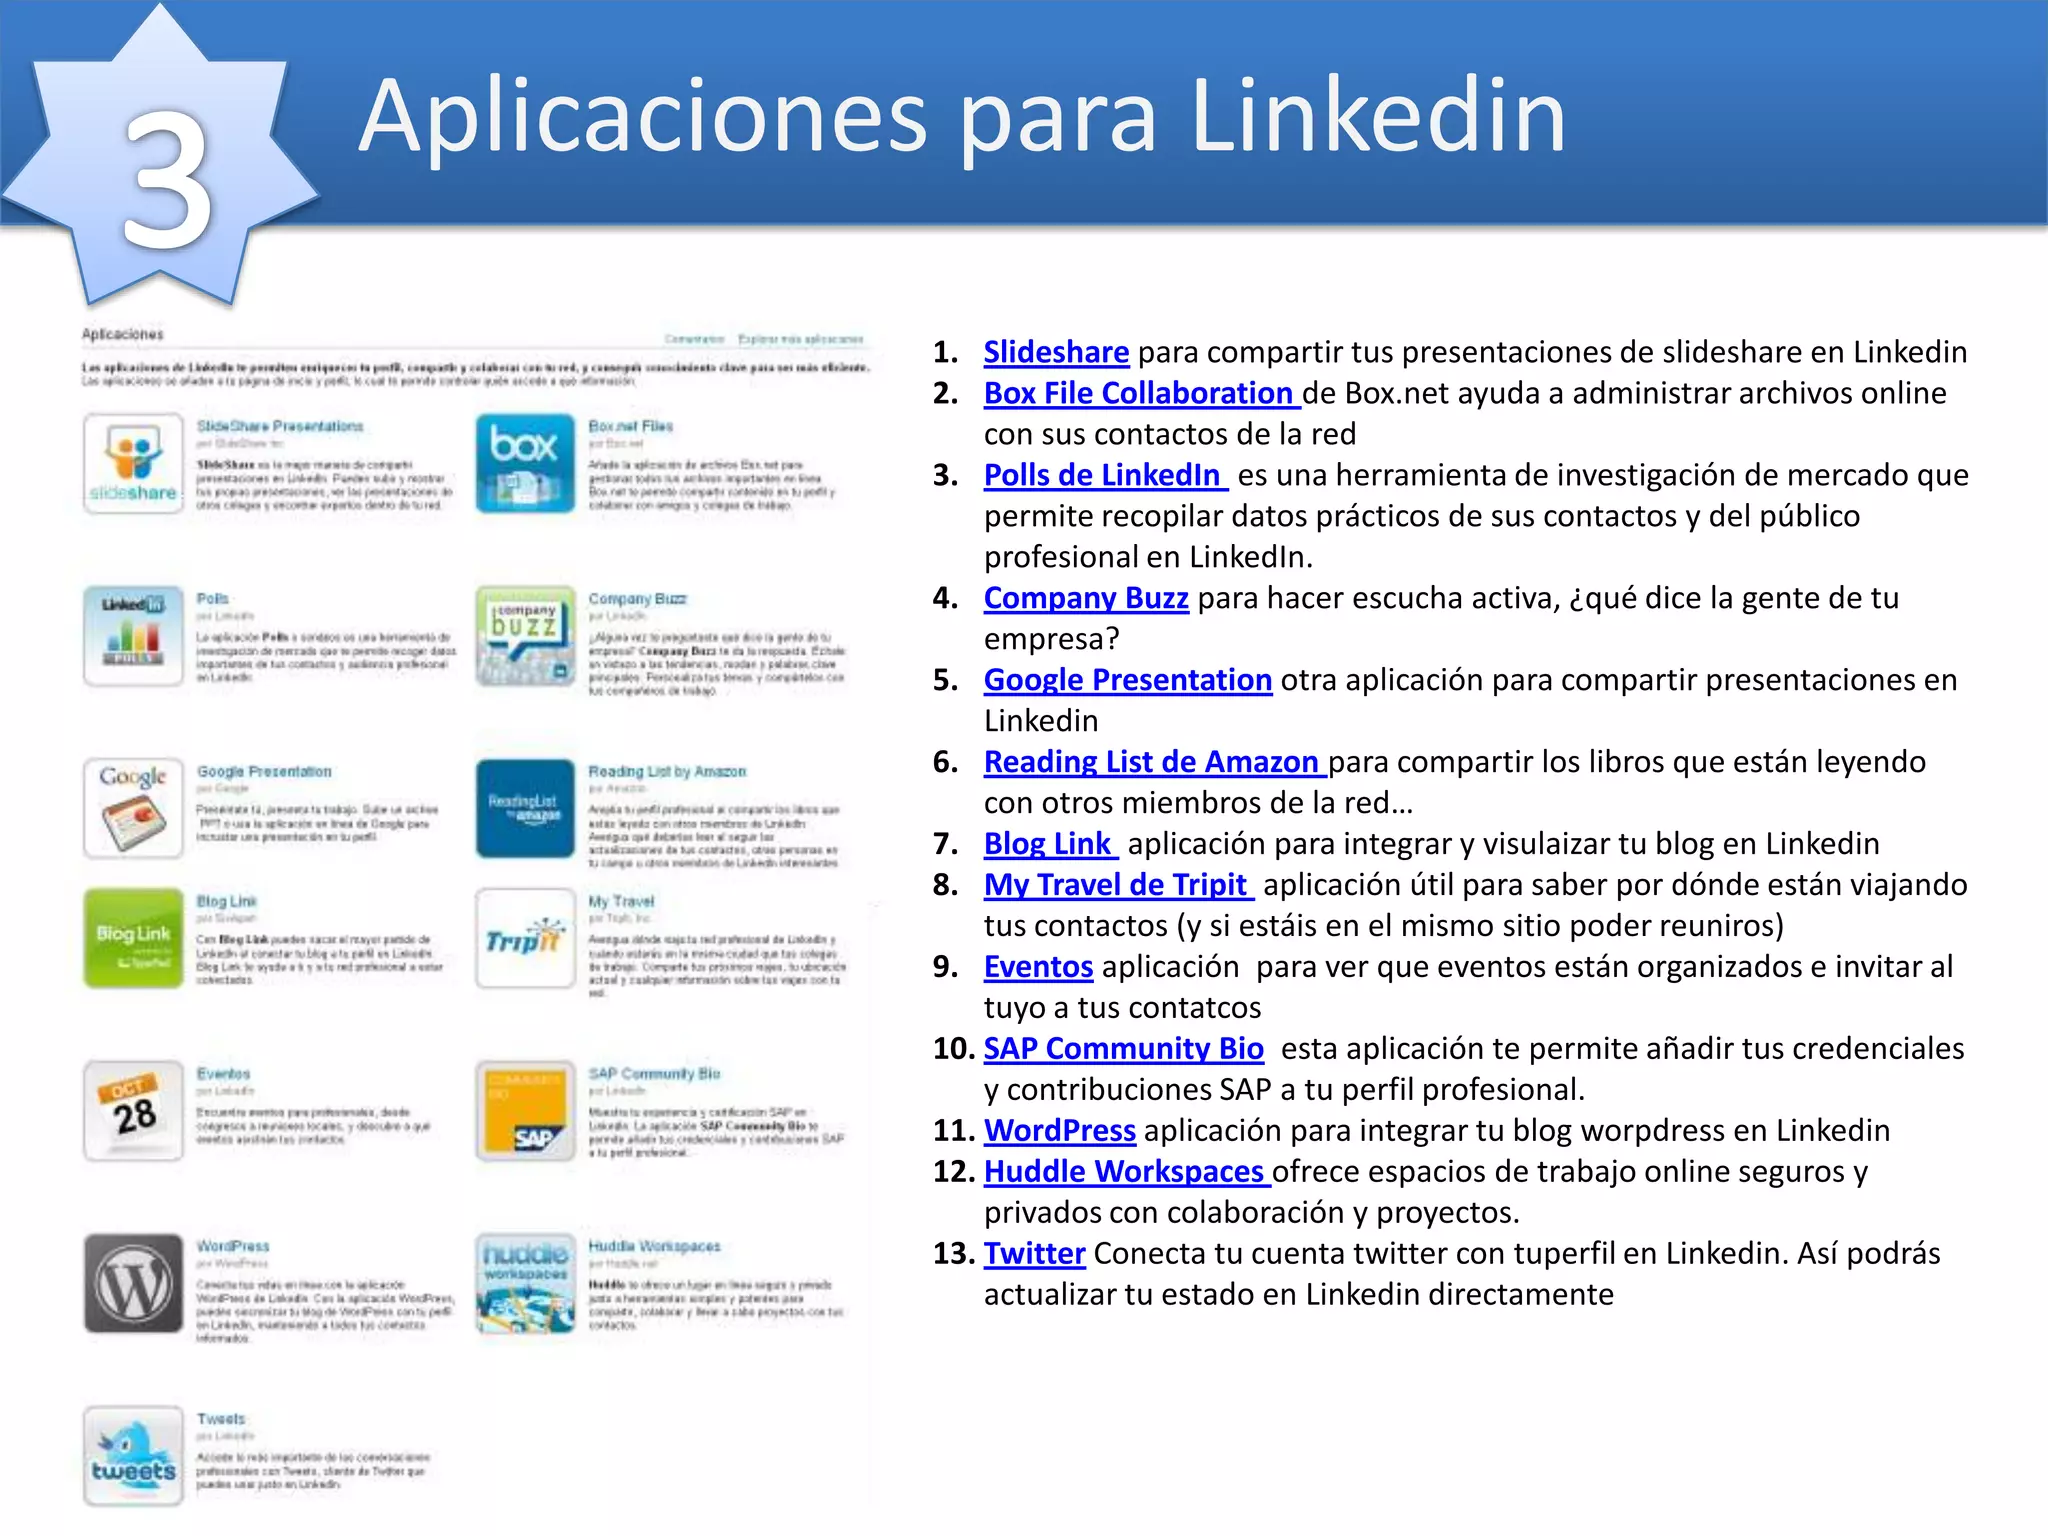Click the Eventos calendar icon showing 28

click(x=133, y=1111)
